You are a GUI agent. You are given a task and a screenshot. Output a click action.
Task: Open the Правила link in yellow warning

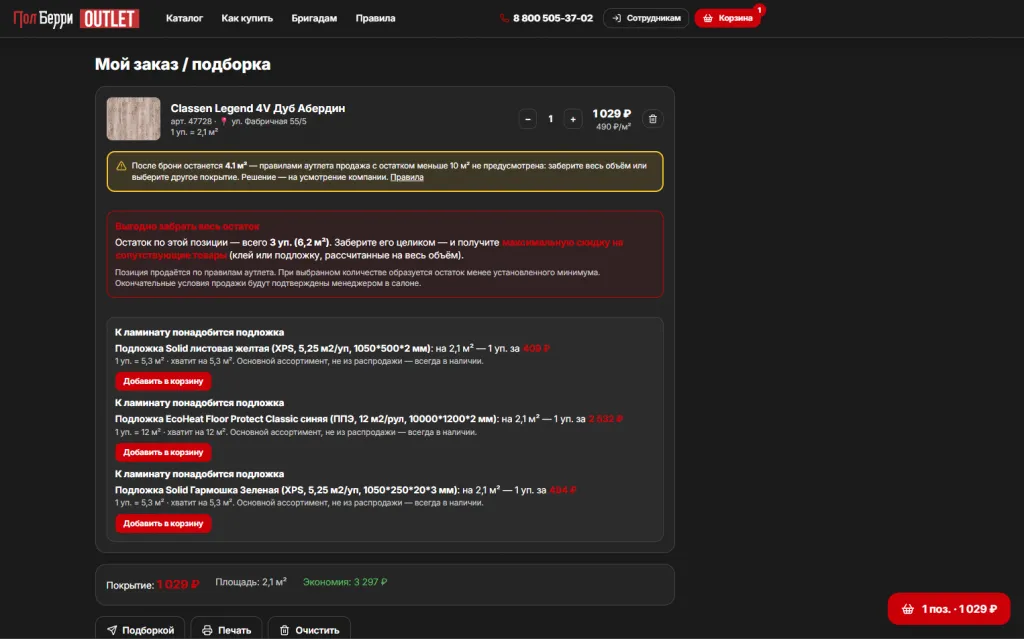pyautogui.click(x=407, y=177)
